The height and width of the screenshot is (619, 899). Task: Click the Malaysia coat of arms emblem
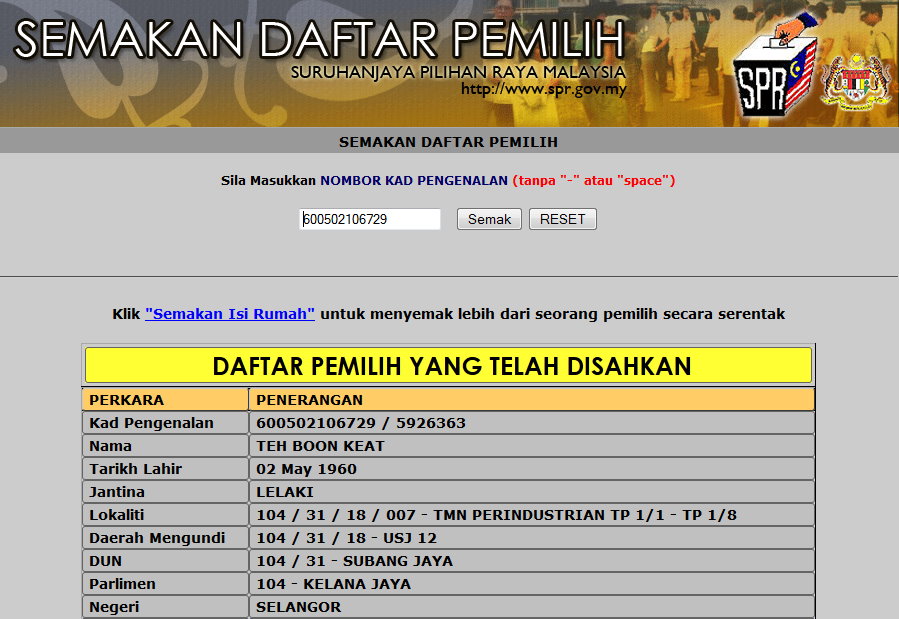coord(855,82)
